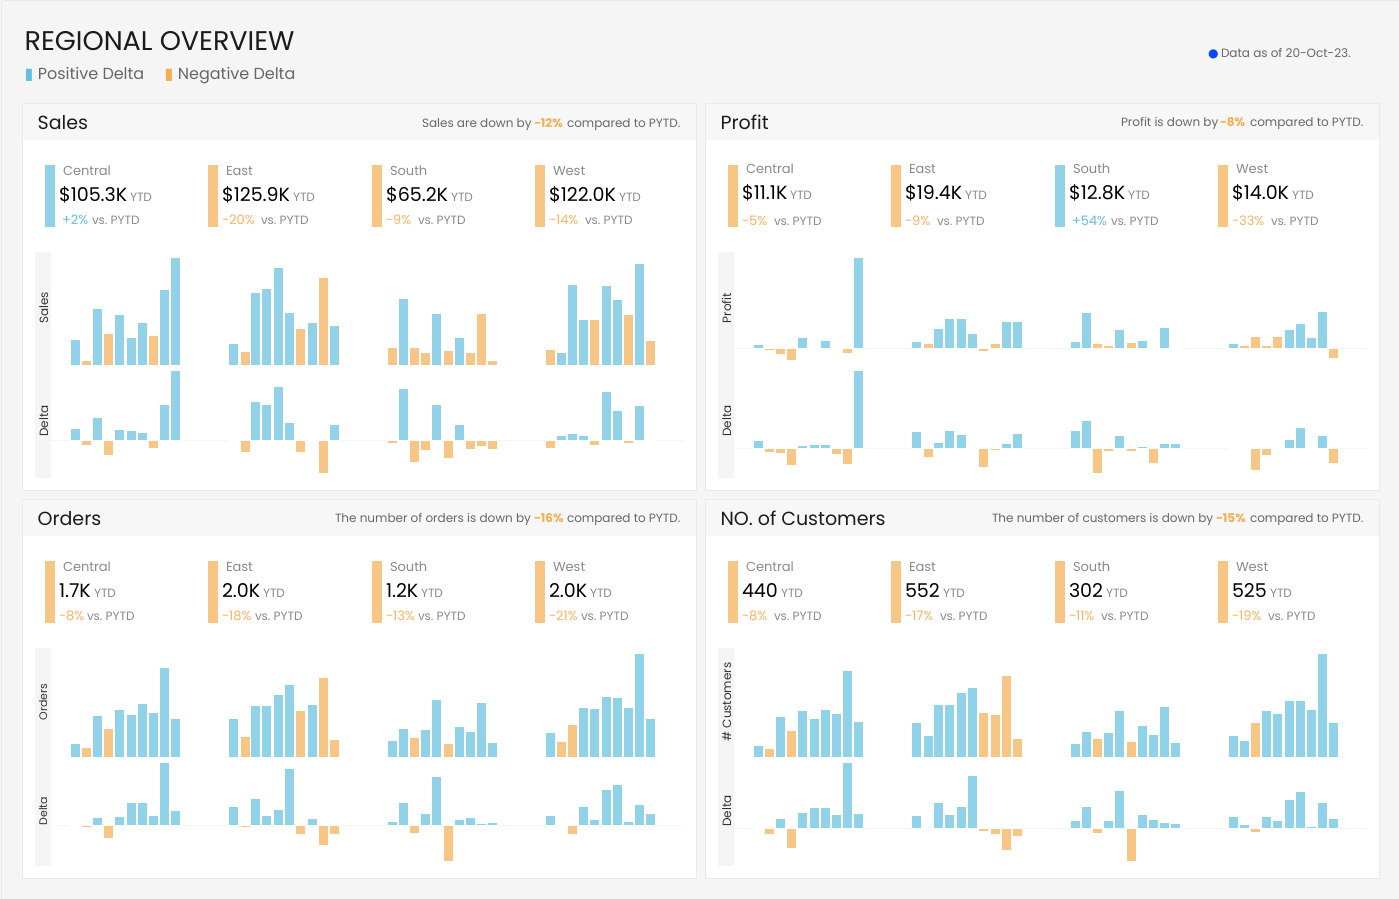Select the blue bar icon beside Central sales
The image size is (1399, 899).
pos(48,195)
